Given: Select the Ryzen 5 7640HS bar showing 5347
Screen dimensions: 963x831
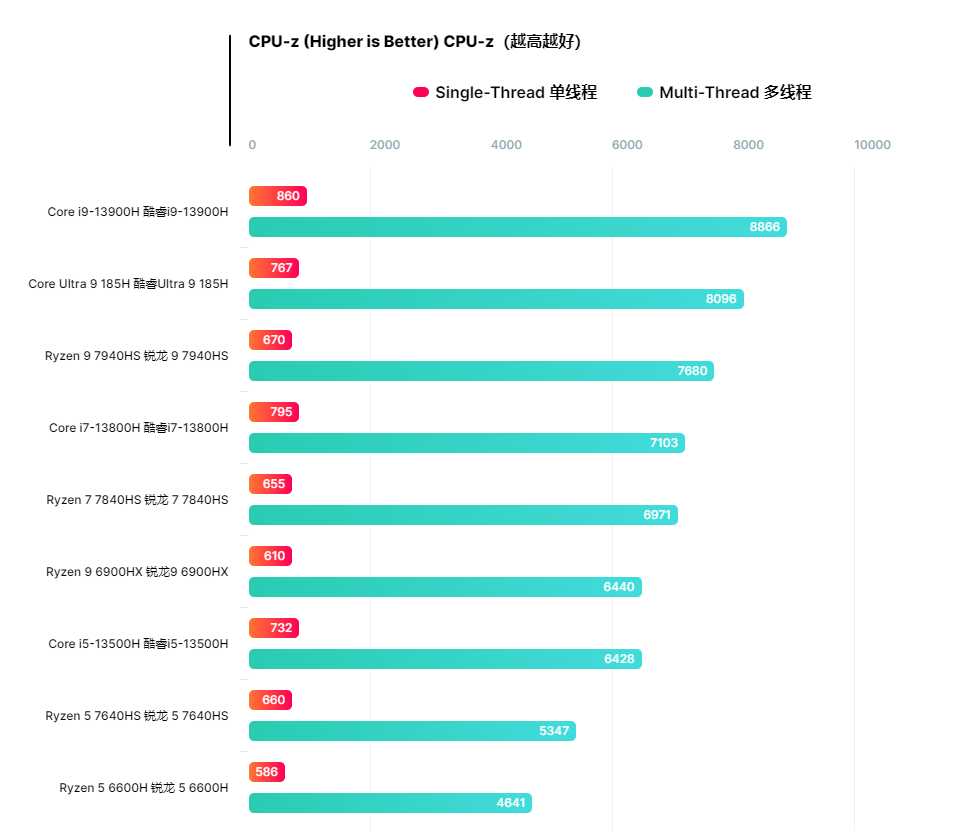Looking at the screenshot, I should tap(412, 731).
